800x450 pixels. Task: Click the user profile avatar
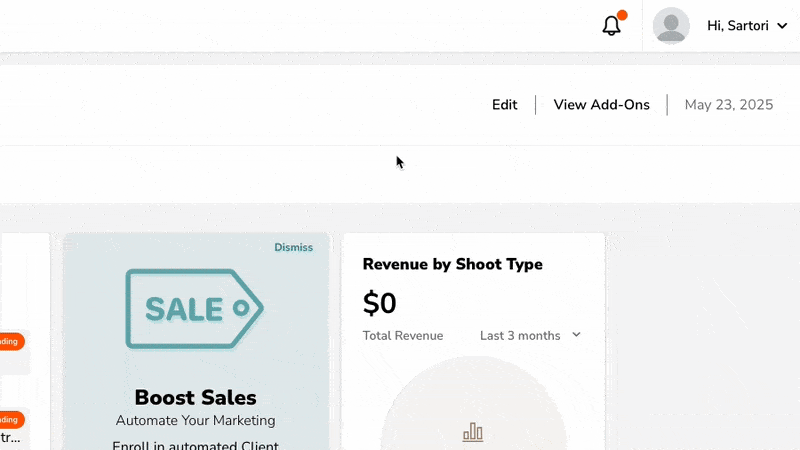click(671, 26)
